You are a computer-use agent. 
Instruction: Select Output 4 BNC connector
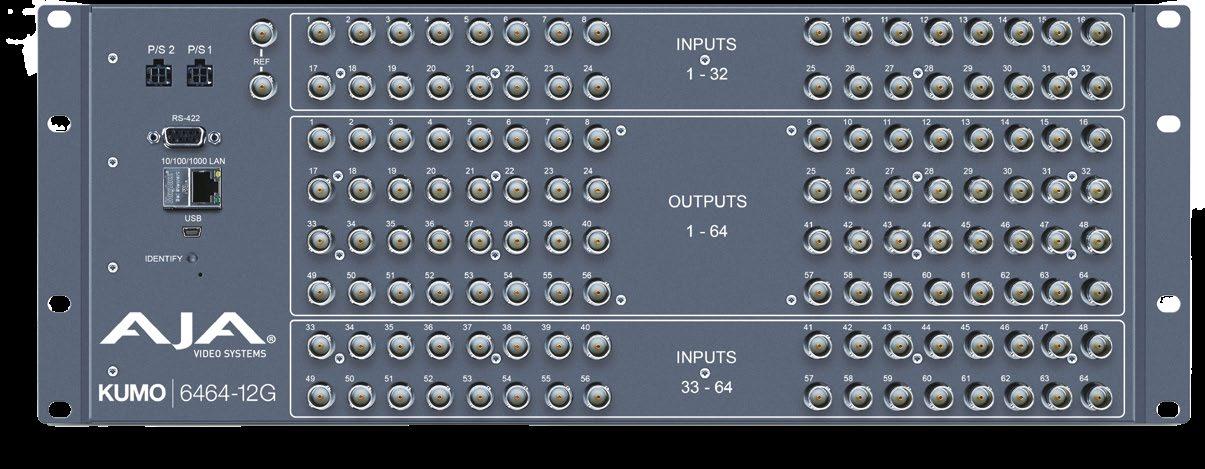pos(439,138)
